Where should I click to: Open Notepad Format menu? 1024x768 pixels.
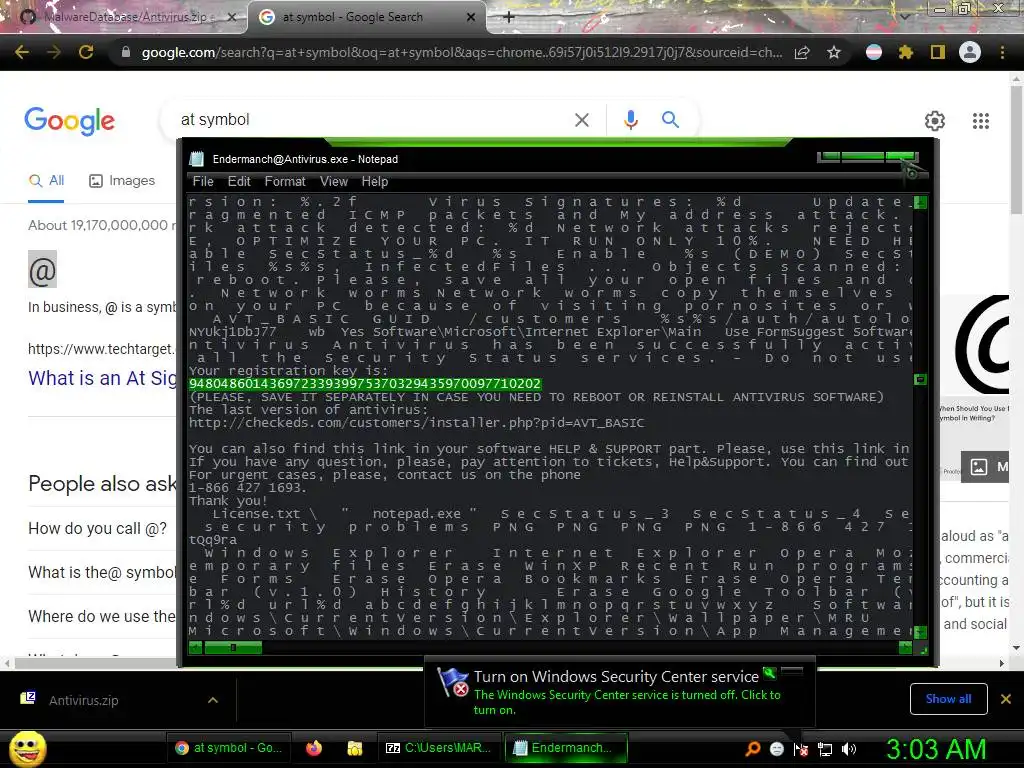coord(285,182)
